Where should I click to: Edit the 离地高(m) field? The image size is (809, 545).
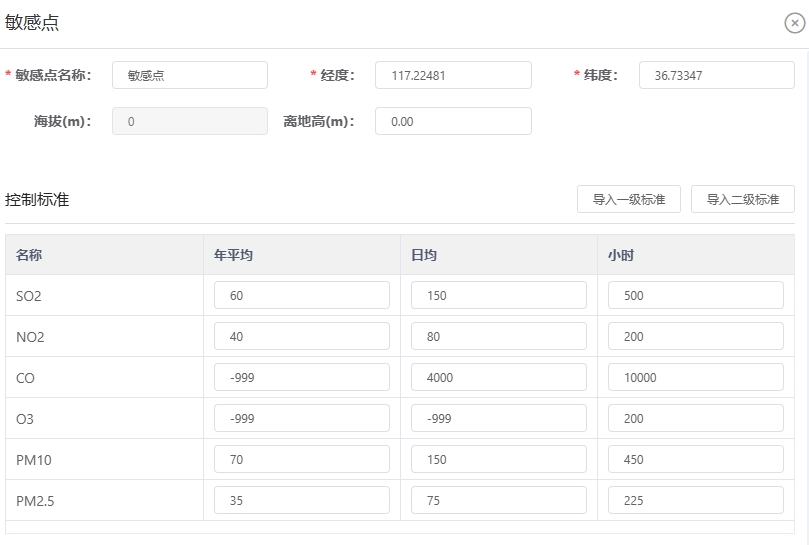pyautogui.click(x=453, y=121)
